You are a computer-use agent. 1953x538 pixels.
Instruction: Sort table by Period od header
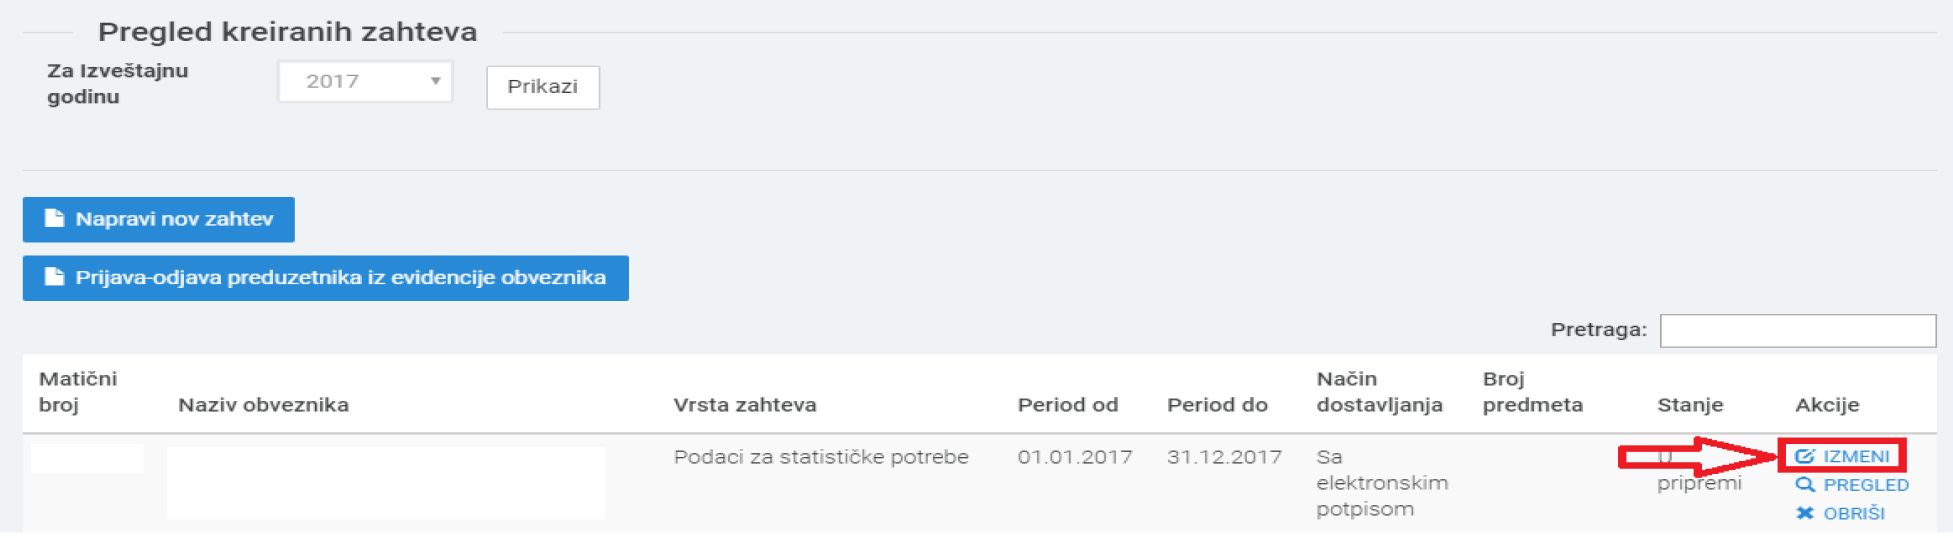[1068, 405]
